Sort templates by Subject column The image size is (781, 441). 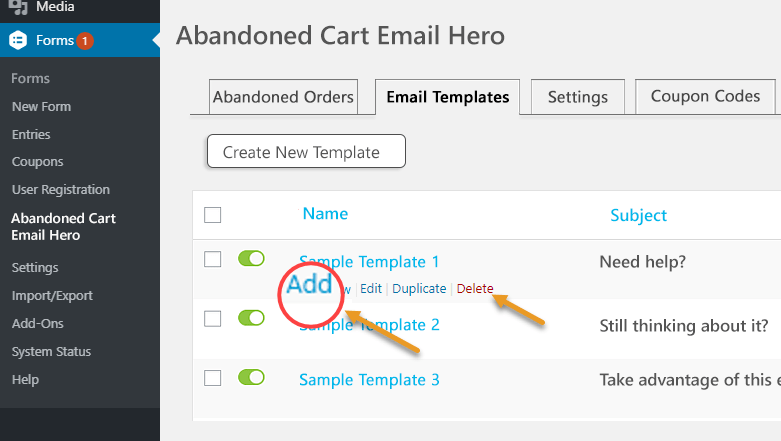[639, 215]
